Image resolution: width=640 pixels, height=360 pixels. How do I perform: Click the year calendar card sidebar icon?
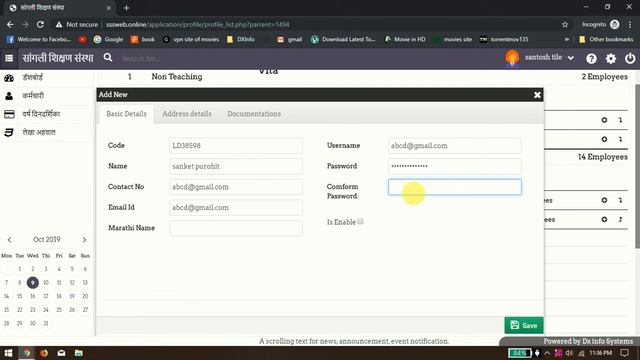[9, 114]
